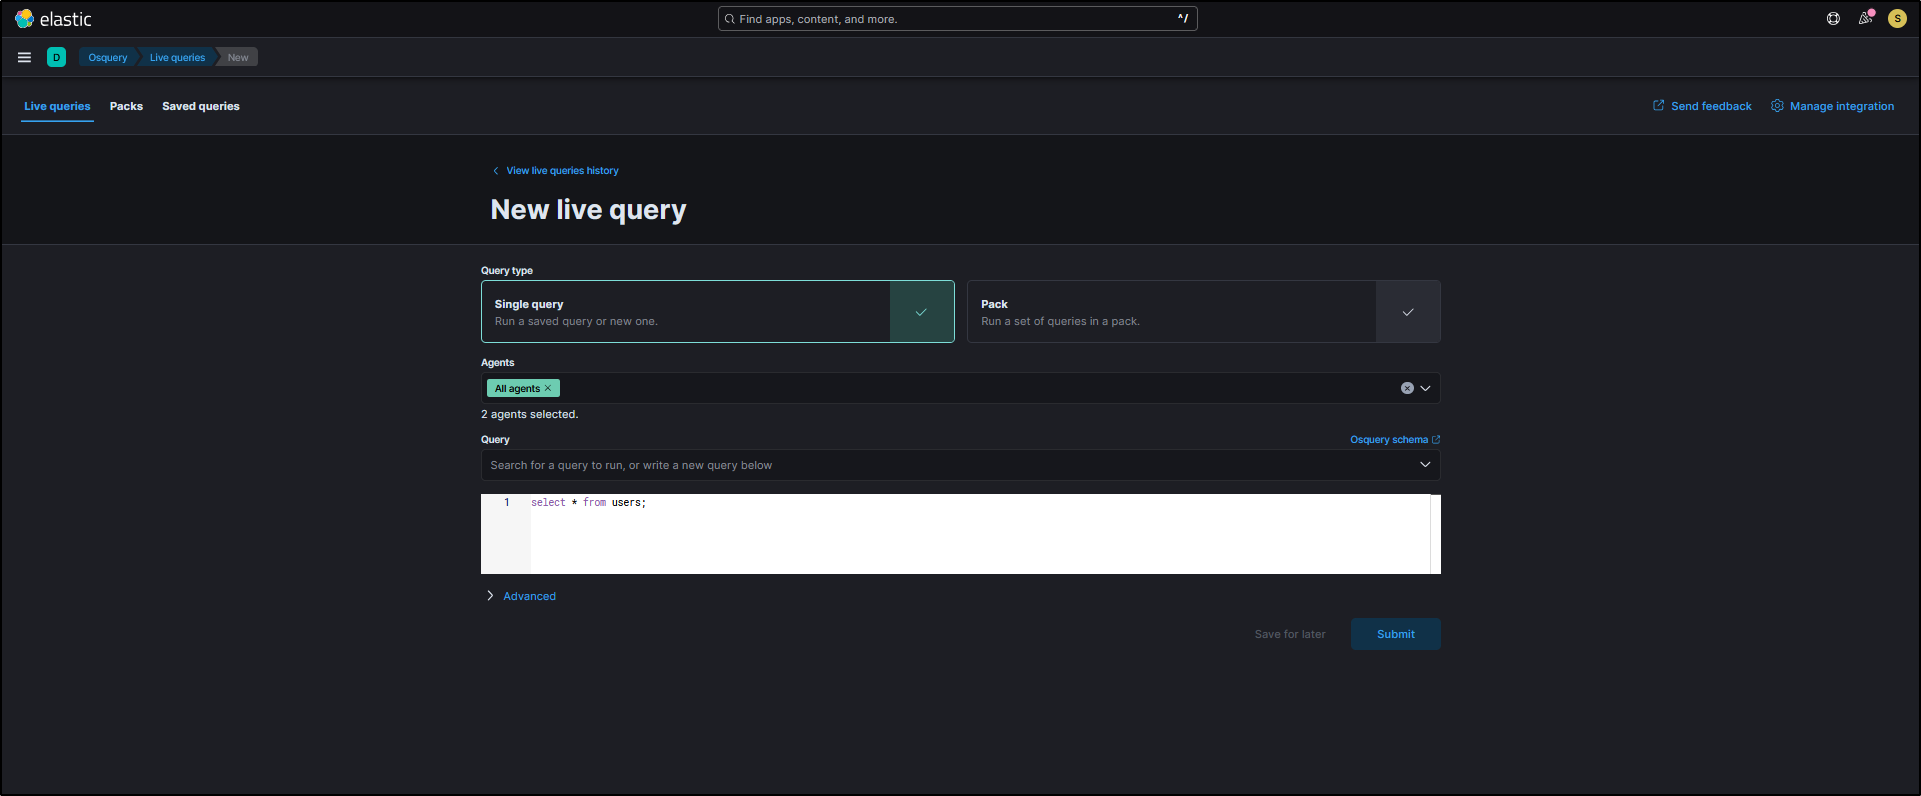Open the help menu icon
Viewport: 1921px width, 796px height.
(1833, 19)
